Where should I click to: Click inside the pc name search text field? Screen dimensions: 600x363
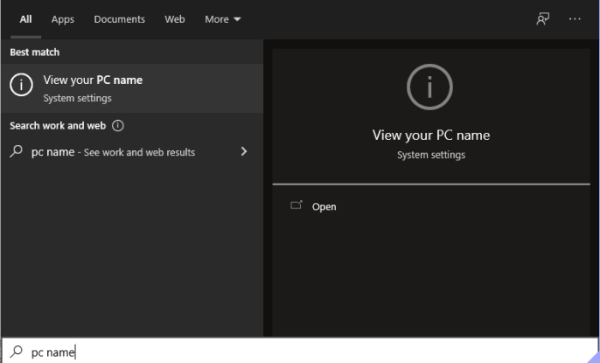300,351
